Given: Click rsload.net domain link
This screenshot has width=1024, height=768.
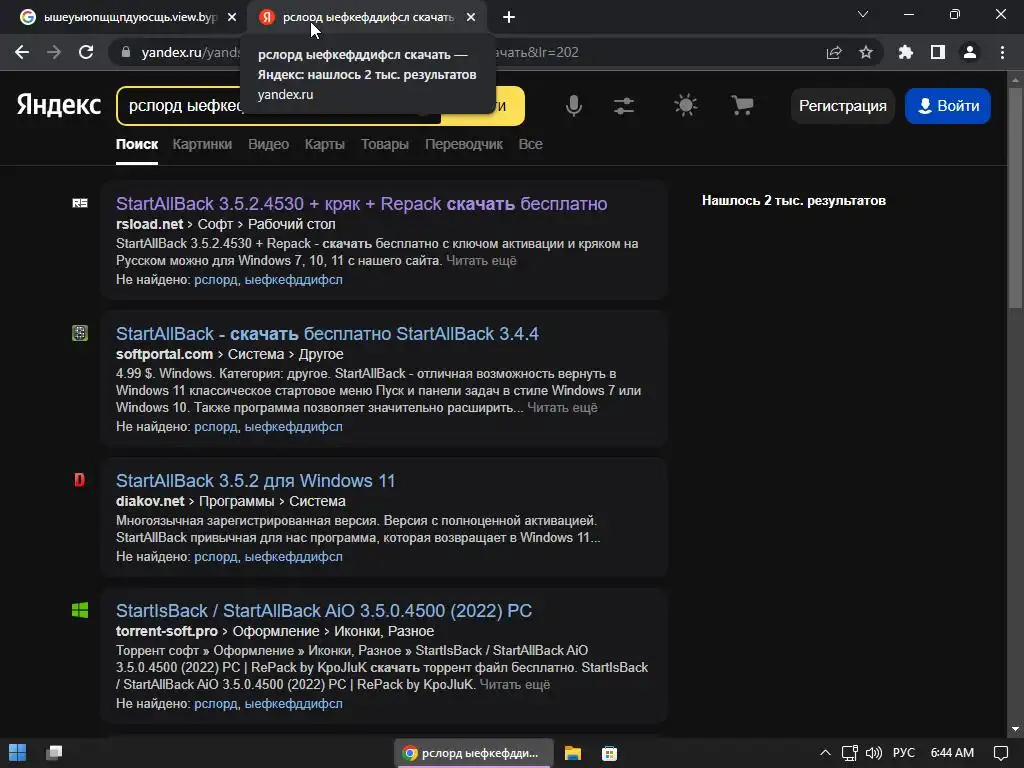Looking at the screenshot, I should [x=150, y=224].
